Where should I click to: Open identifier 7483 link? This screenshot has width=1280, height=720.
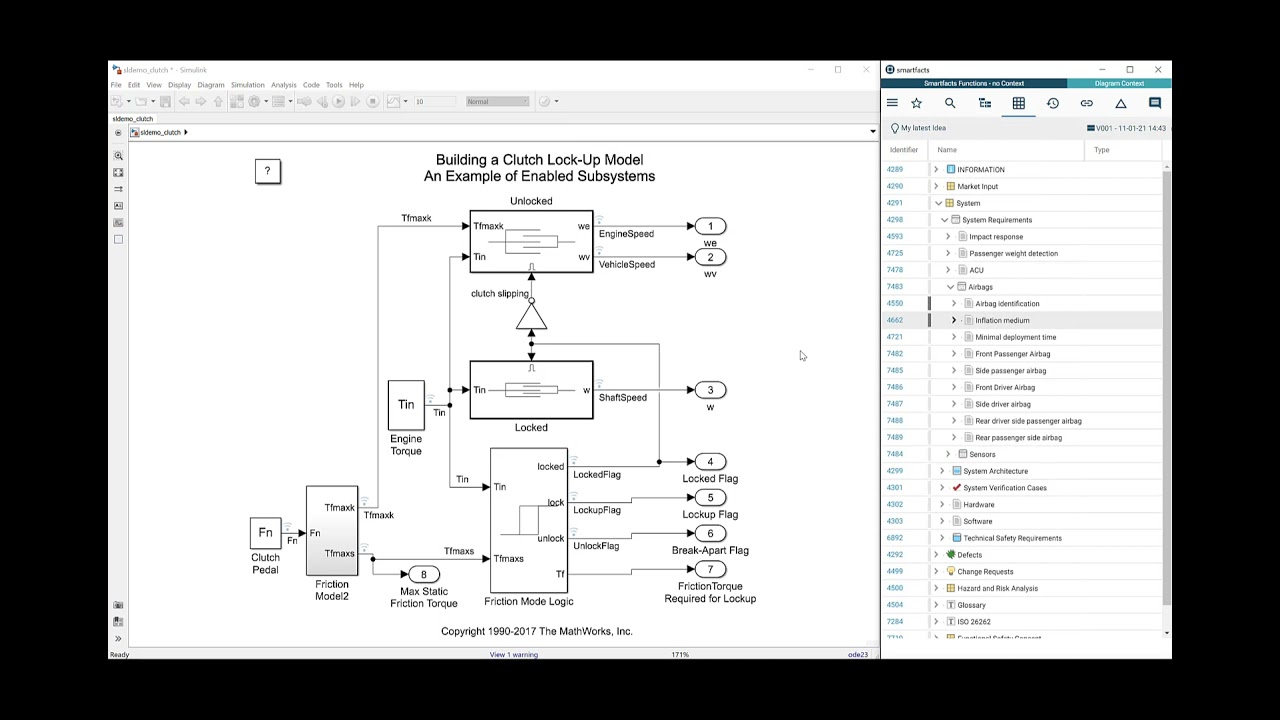(894, 287)
